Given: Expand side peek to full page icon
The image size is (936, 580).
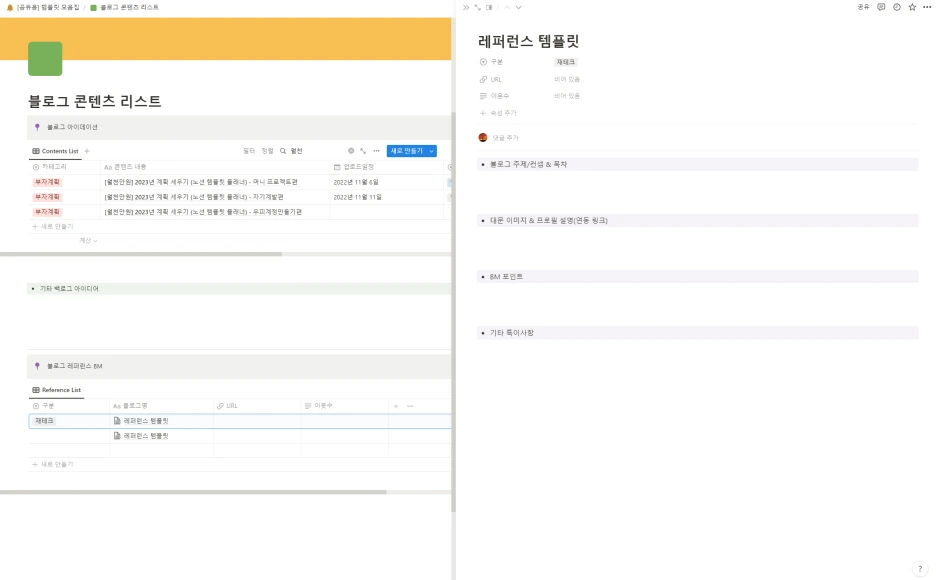Looking at the screenshot, I should [477, 6].
